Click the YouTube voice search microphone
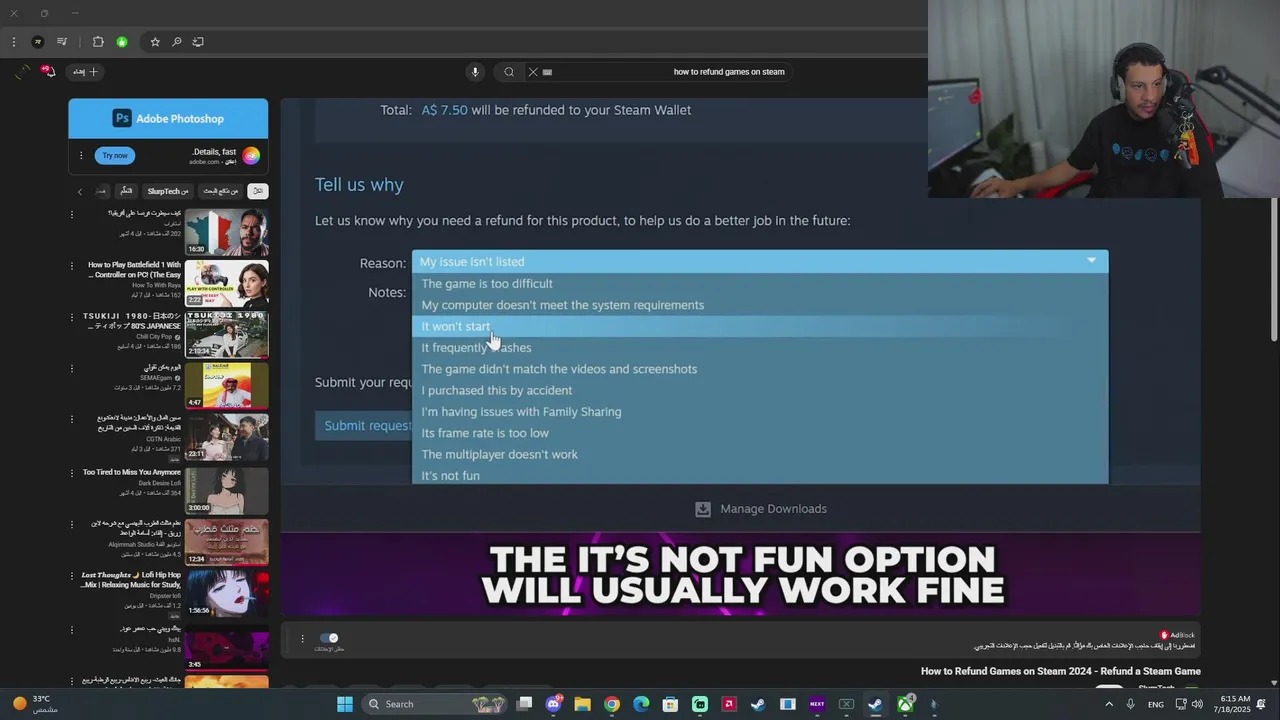1280x720 pixels. click(475, 72)
